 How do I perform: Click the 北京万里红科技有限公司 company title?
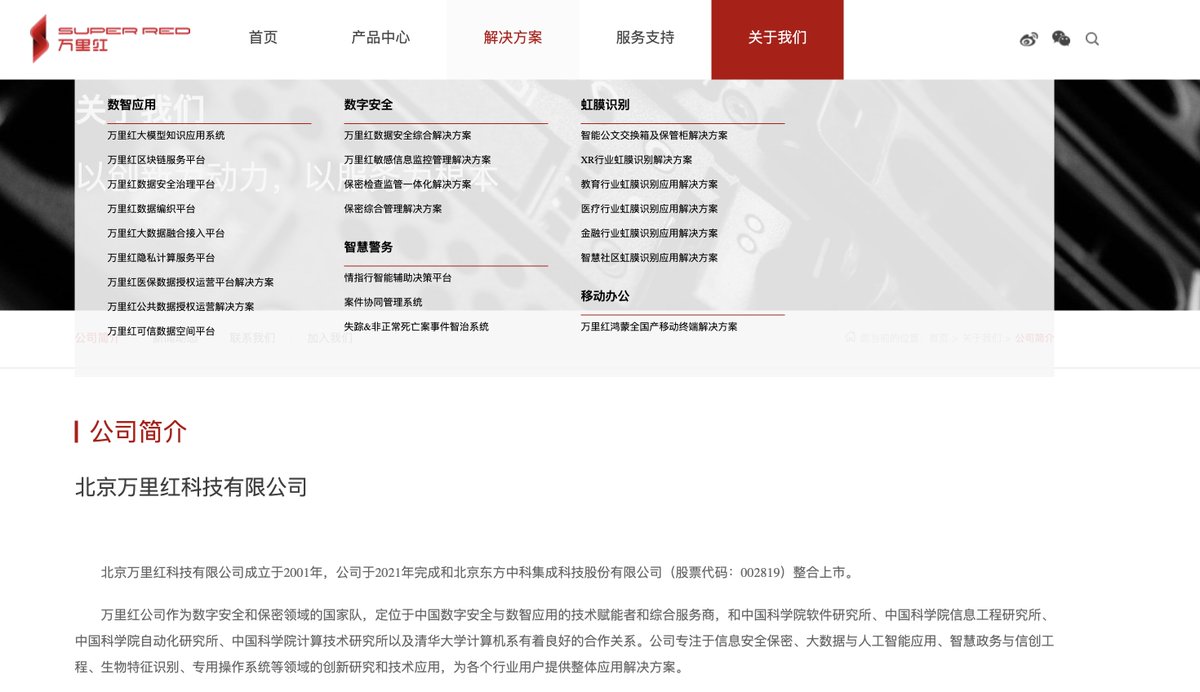tap(191, 487)
